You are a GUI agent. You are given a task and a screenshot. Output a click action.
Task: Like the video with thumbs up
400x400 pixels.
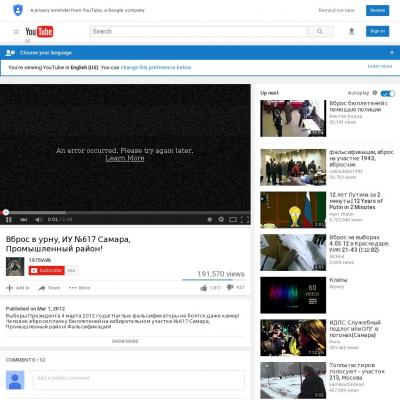point(204,288)
